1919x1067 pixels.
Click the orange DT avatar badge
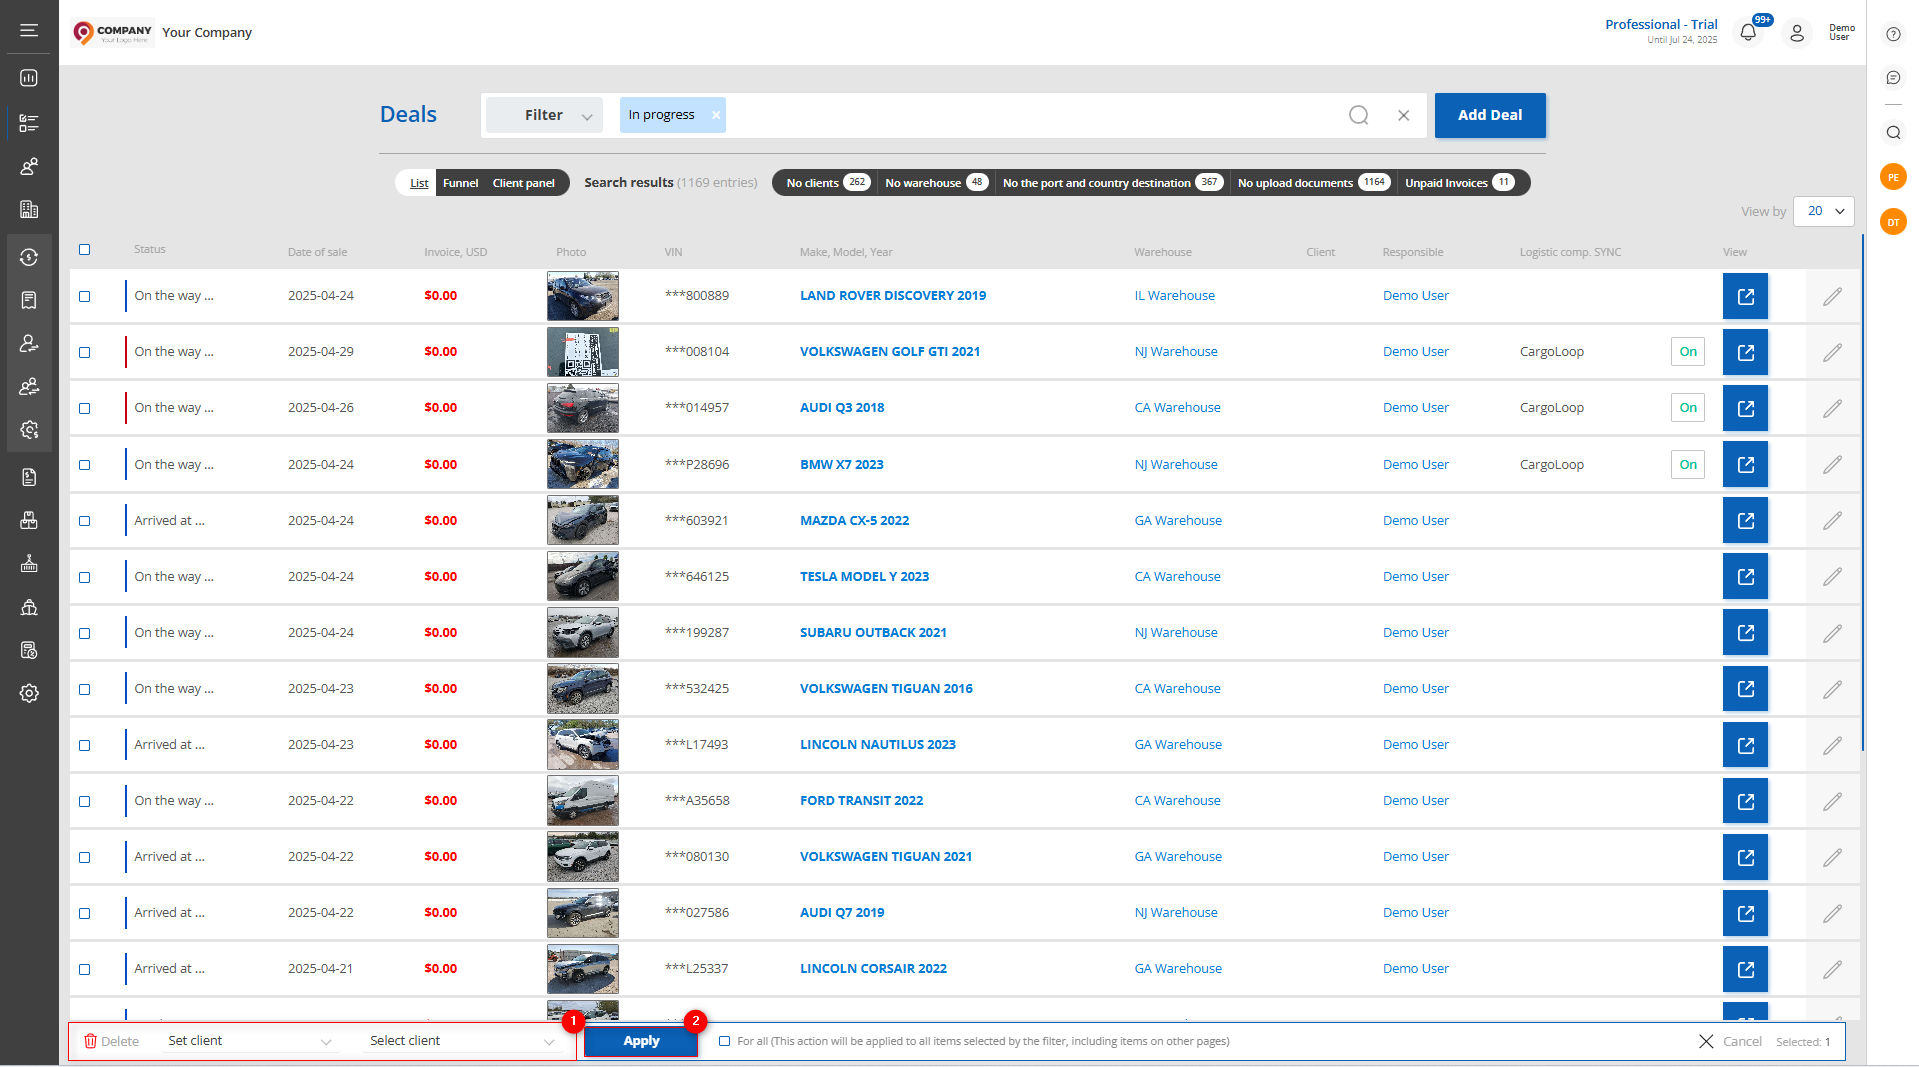tap(1893, 222)
